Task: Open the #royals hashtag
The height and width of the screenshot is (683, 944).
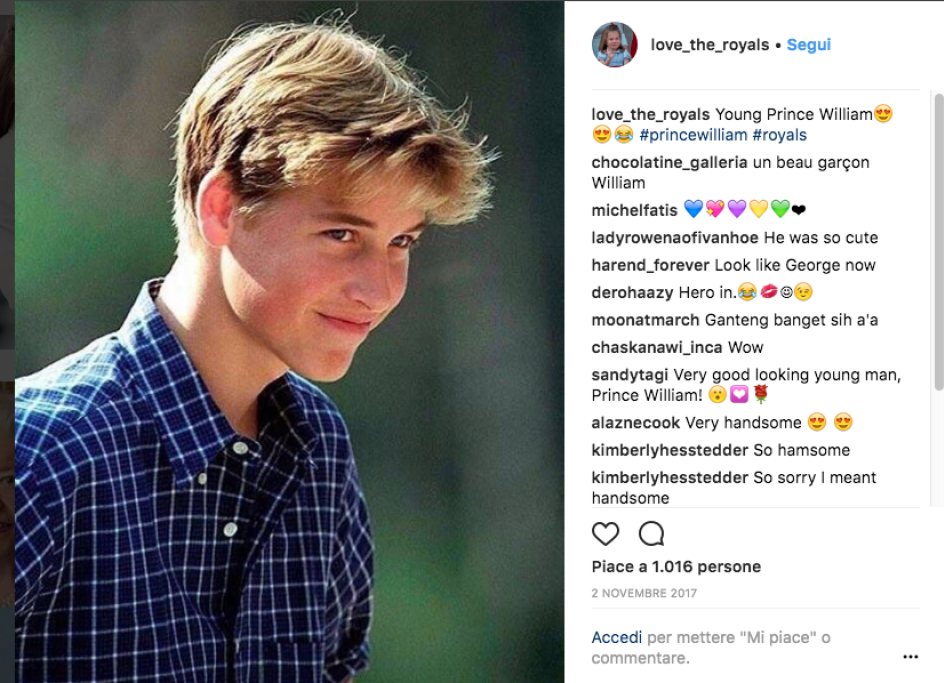Action: pyautogui.click(x=780, y=135)
